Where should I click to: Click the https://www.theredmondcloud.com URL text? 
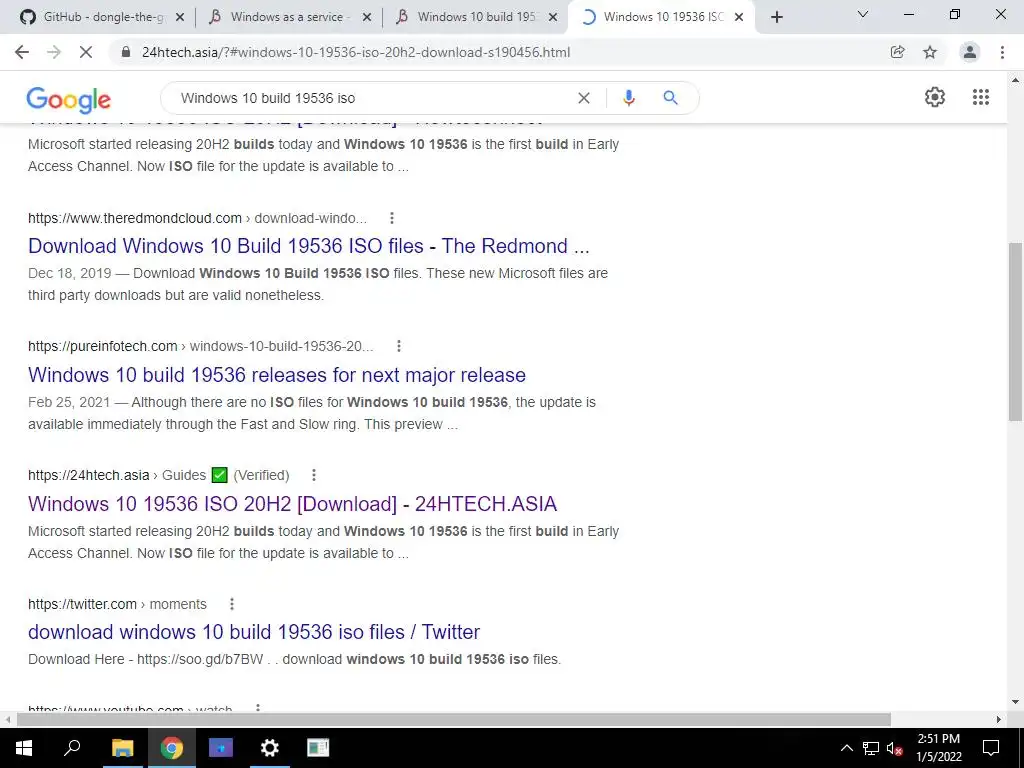tap(135, 218)
